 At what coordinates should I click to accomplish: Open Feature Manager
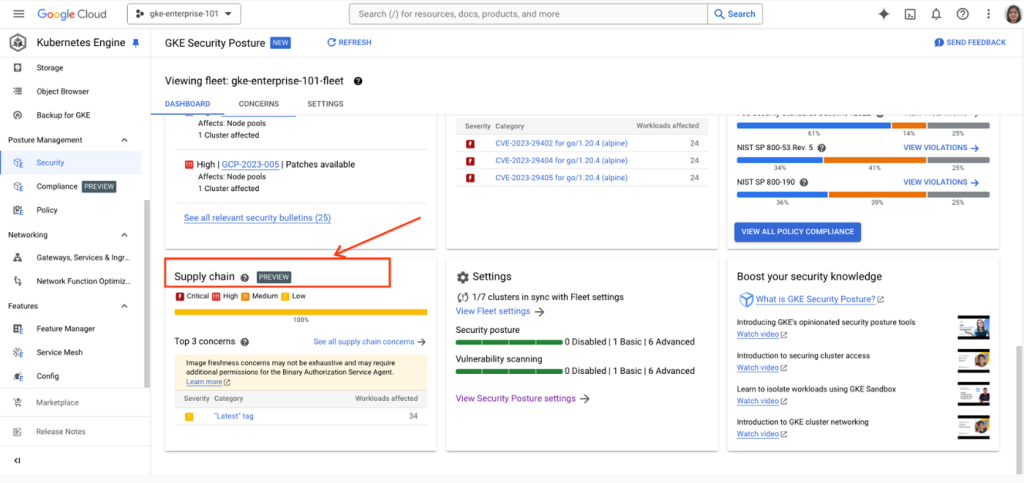(65, 329)
